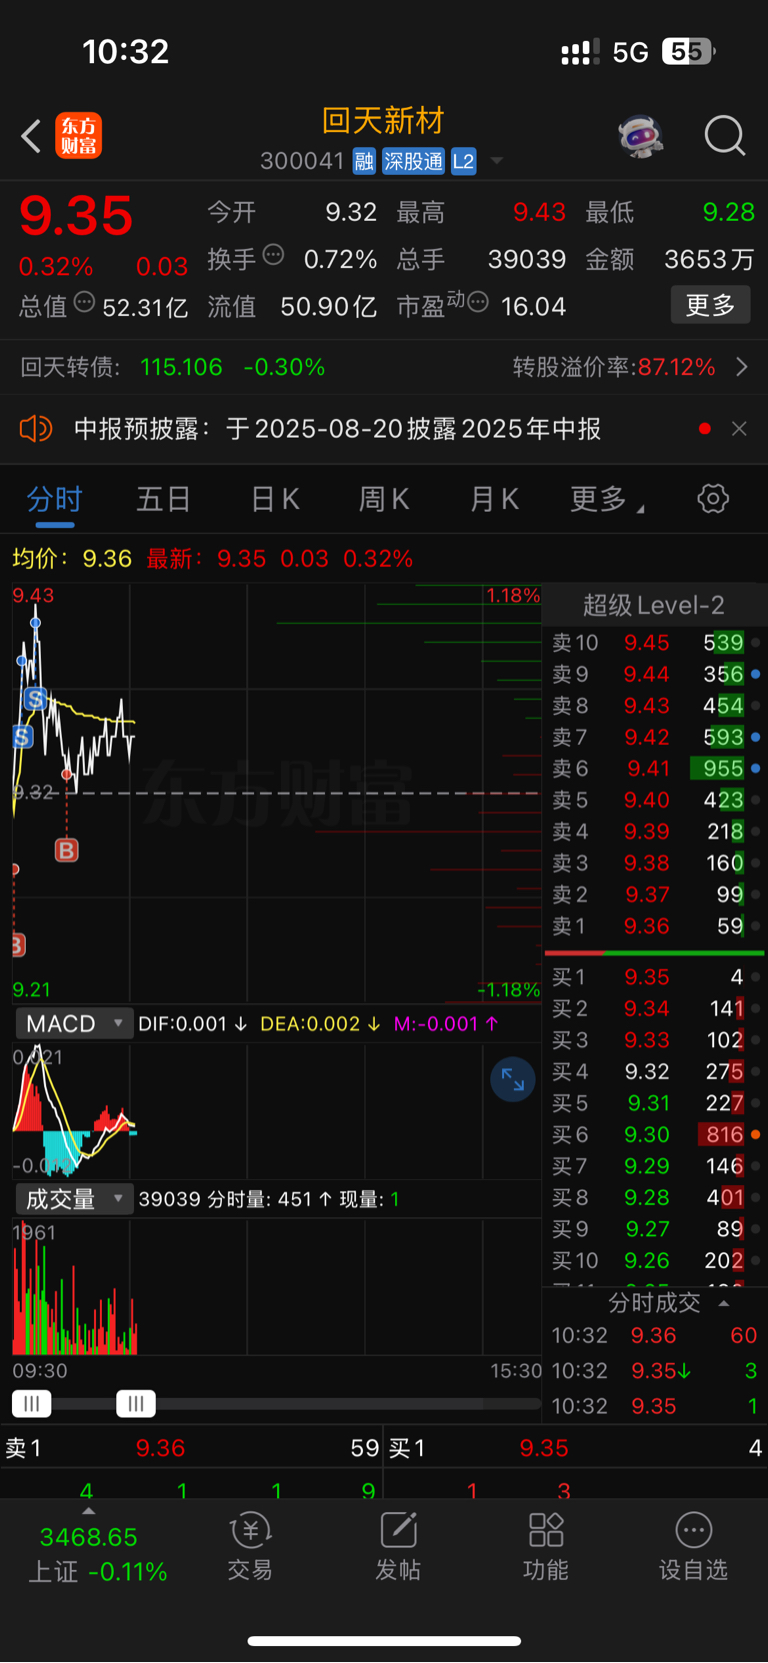Image resolution: width=768 pixels, height=1663 pixels.
Task: Open the 发帖 post icon
Action: pyautogui.click(x=398, y=1546)
